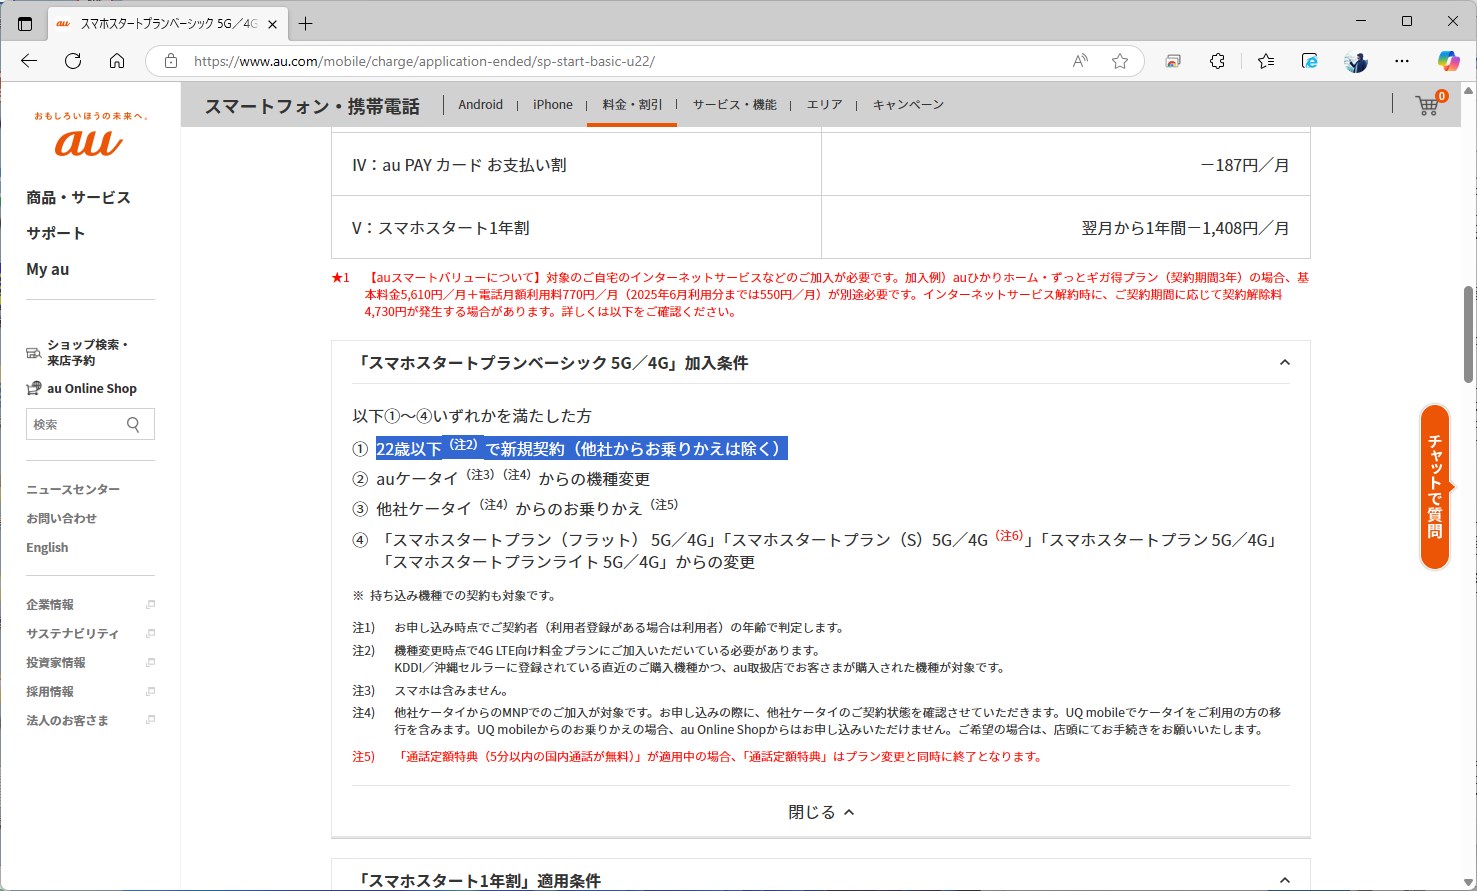Screen dimensions: 1477x891
Task: Open the browser profile avatar
Action: [1355, 61]
